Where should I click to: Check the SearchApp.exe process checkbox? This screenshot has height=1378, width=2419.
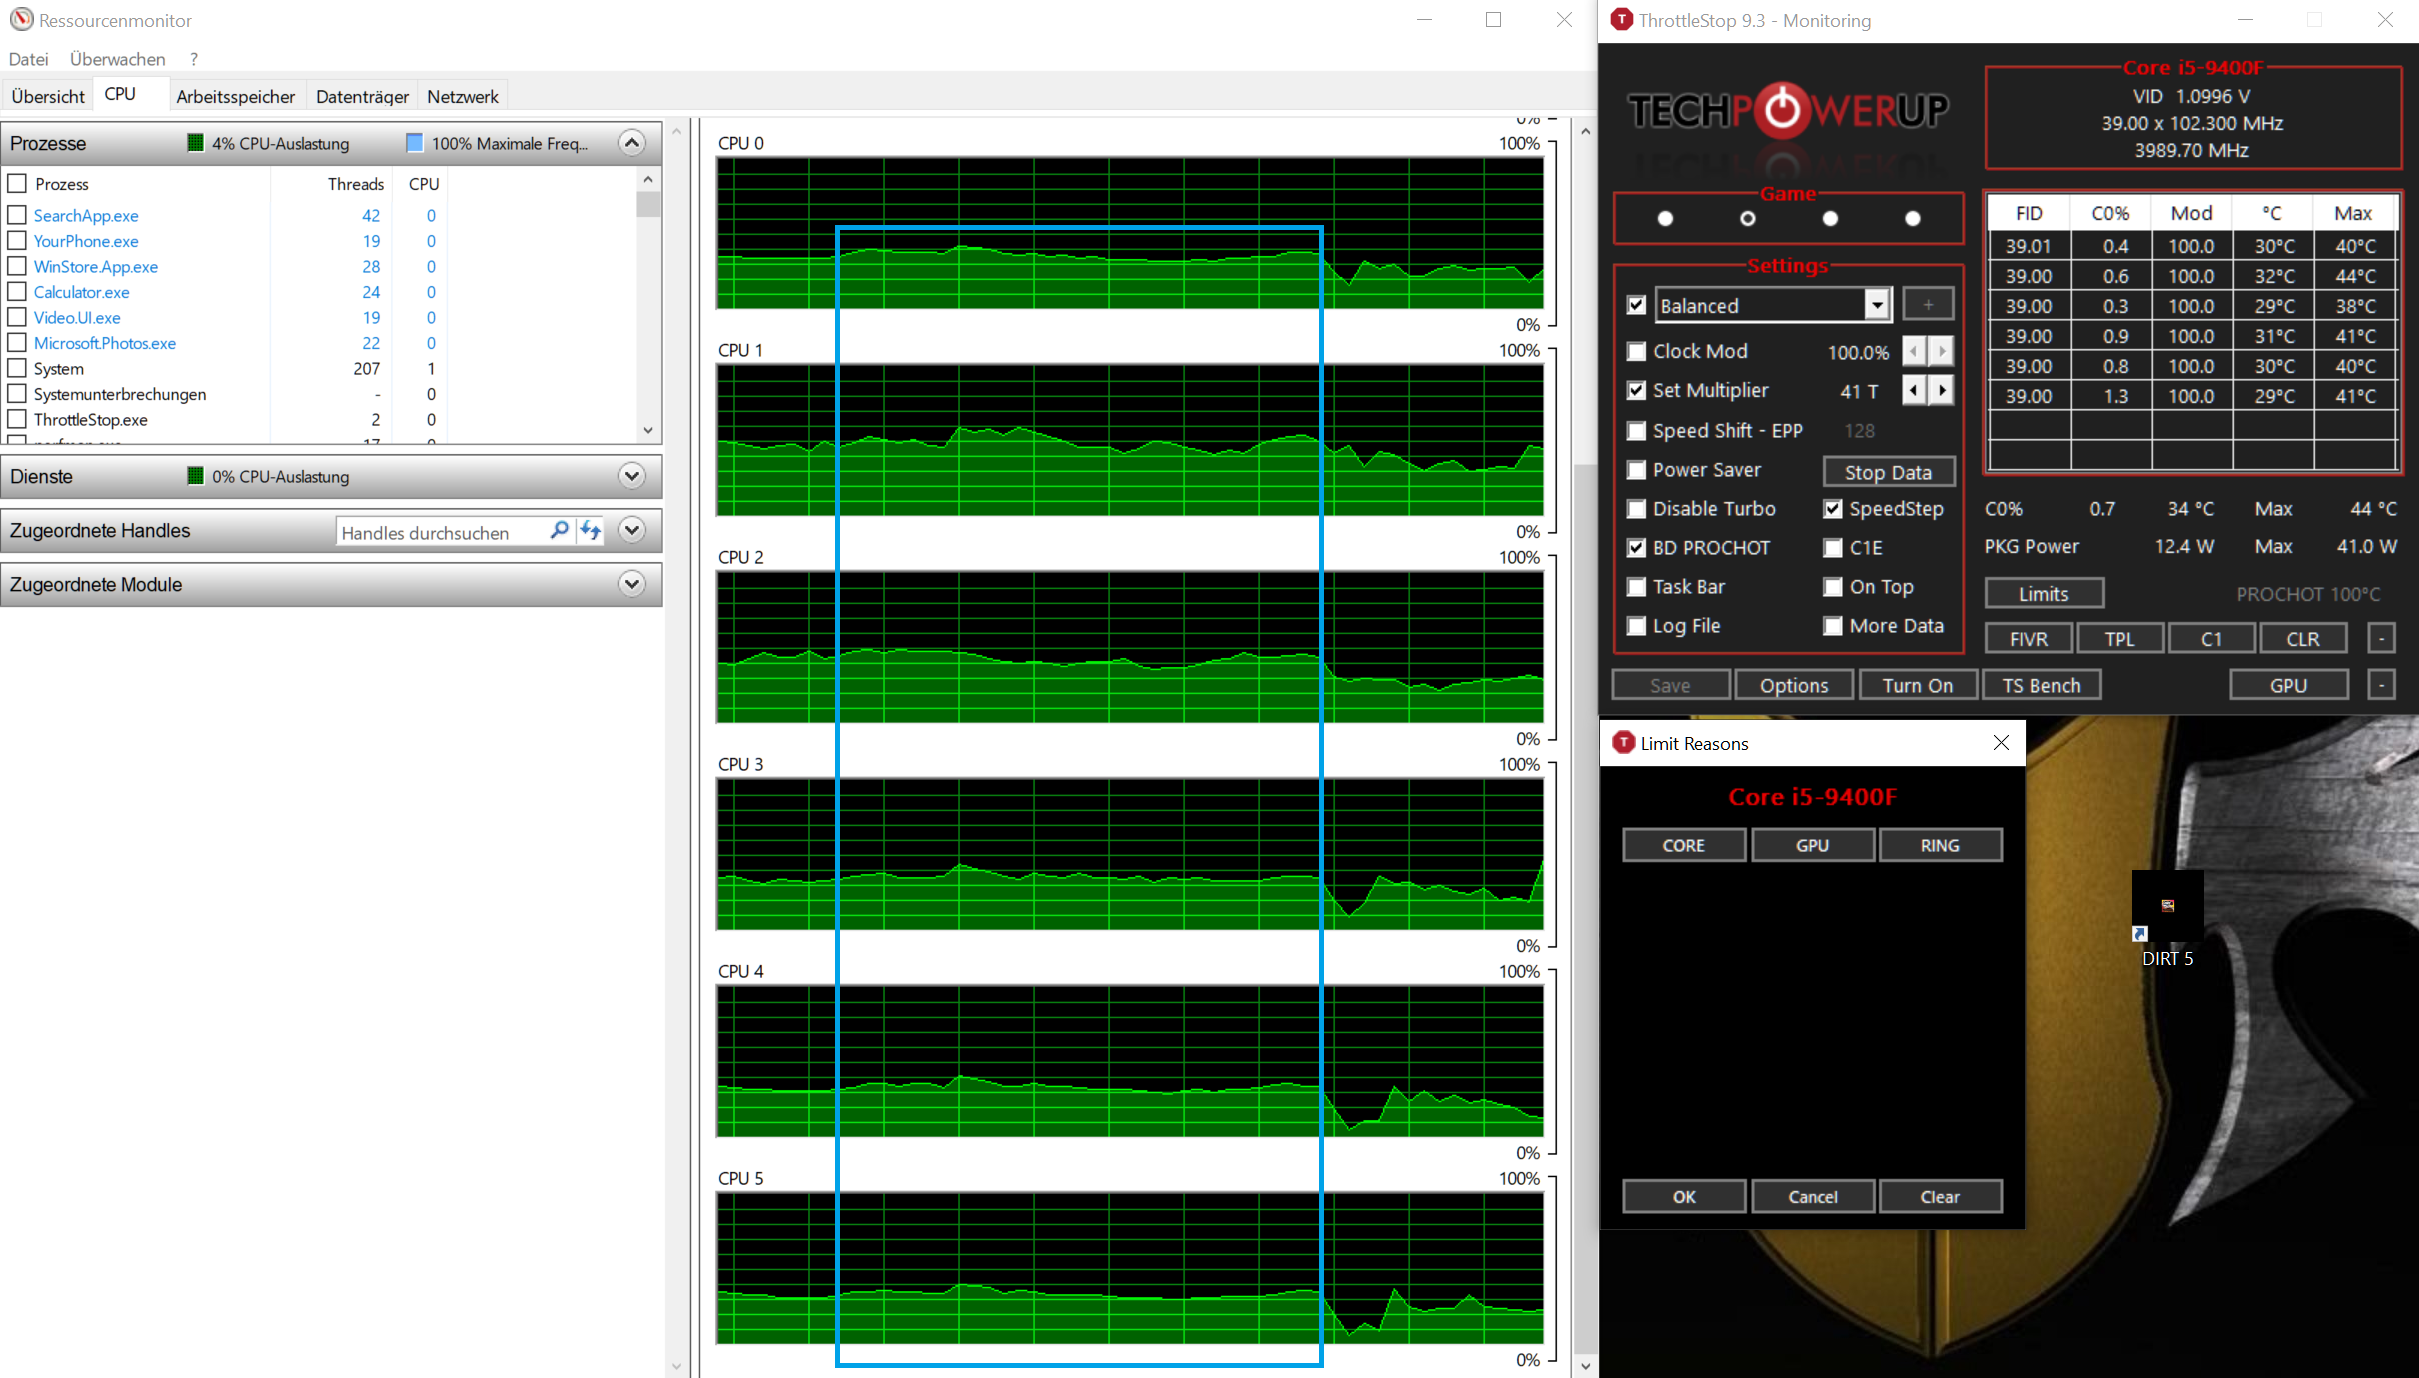coord(17,215)
